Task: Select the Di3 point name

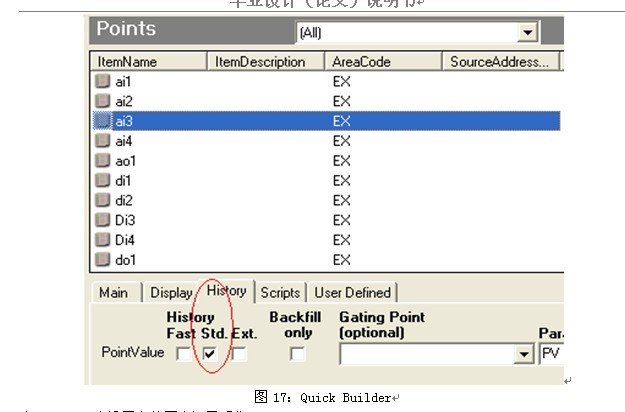Action: [125, 220]
